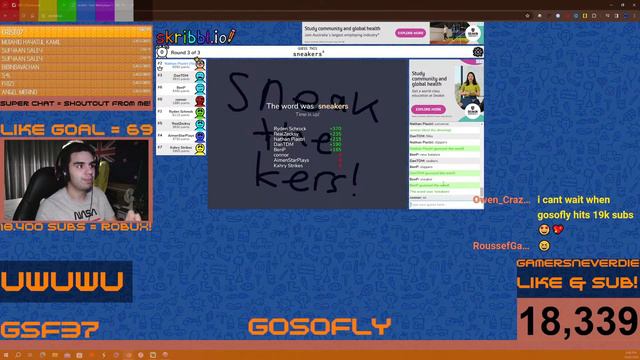Bookmark this page with the star icon

(527, 16)
